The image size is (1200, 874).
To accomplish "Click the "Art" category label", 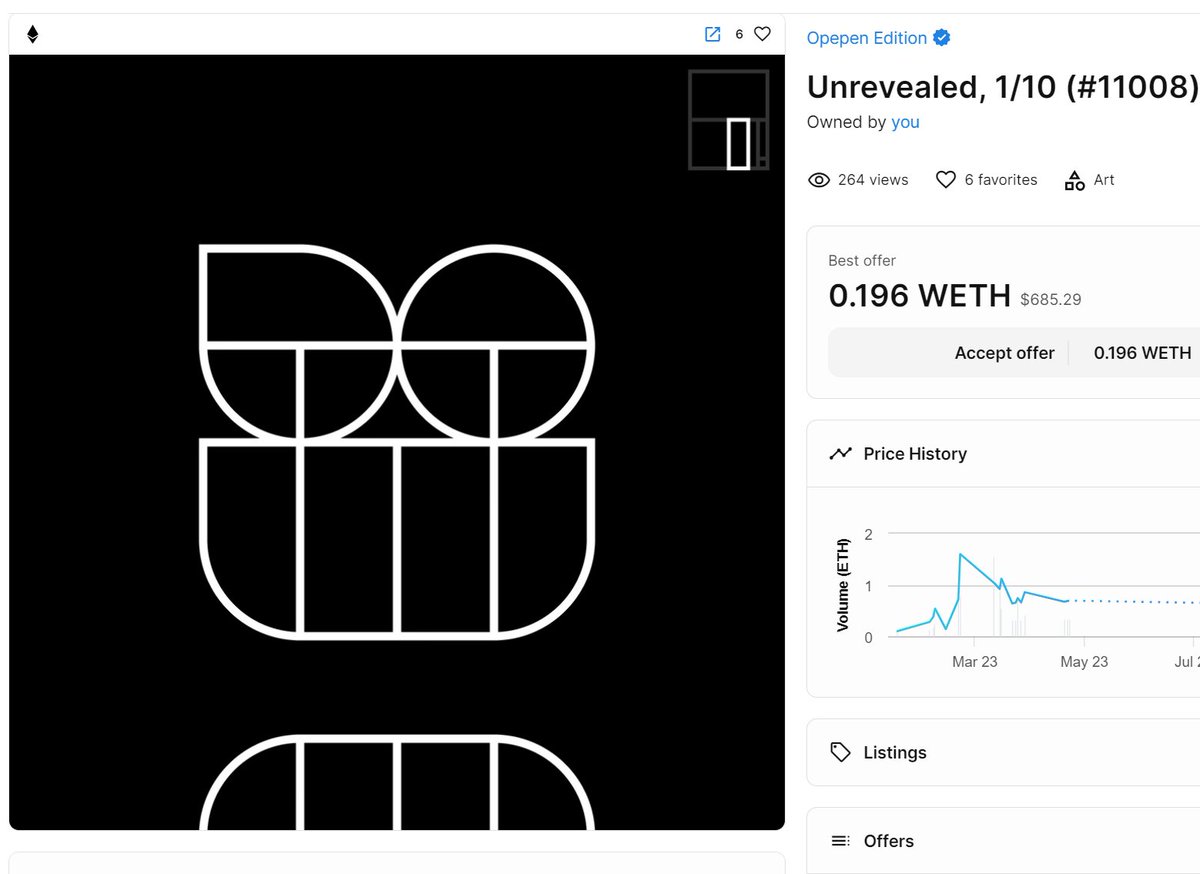I will (x=1104, y=180).
